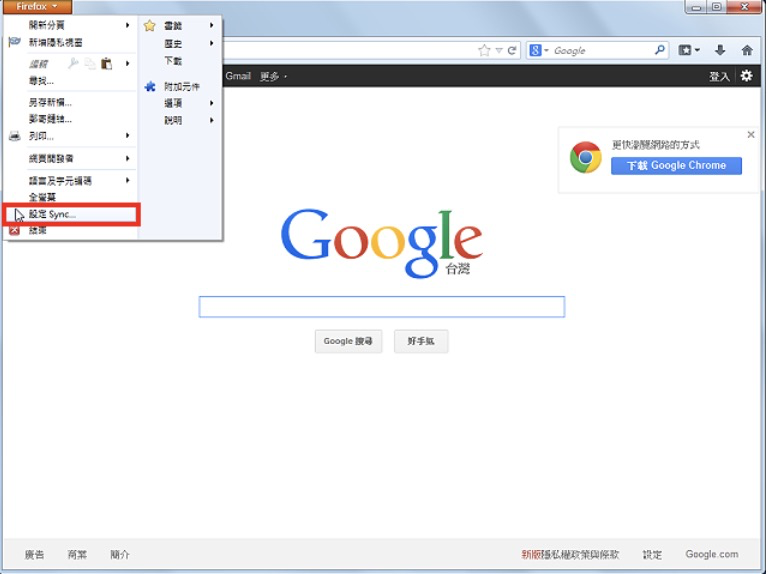Select 設定 Sync... menu entry

[x=72, y=214]
